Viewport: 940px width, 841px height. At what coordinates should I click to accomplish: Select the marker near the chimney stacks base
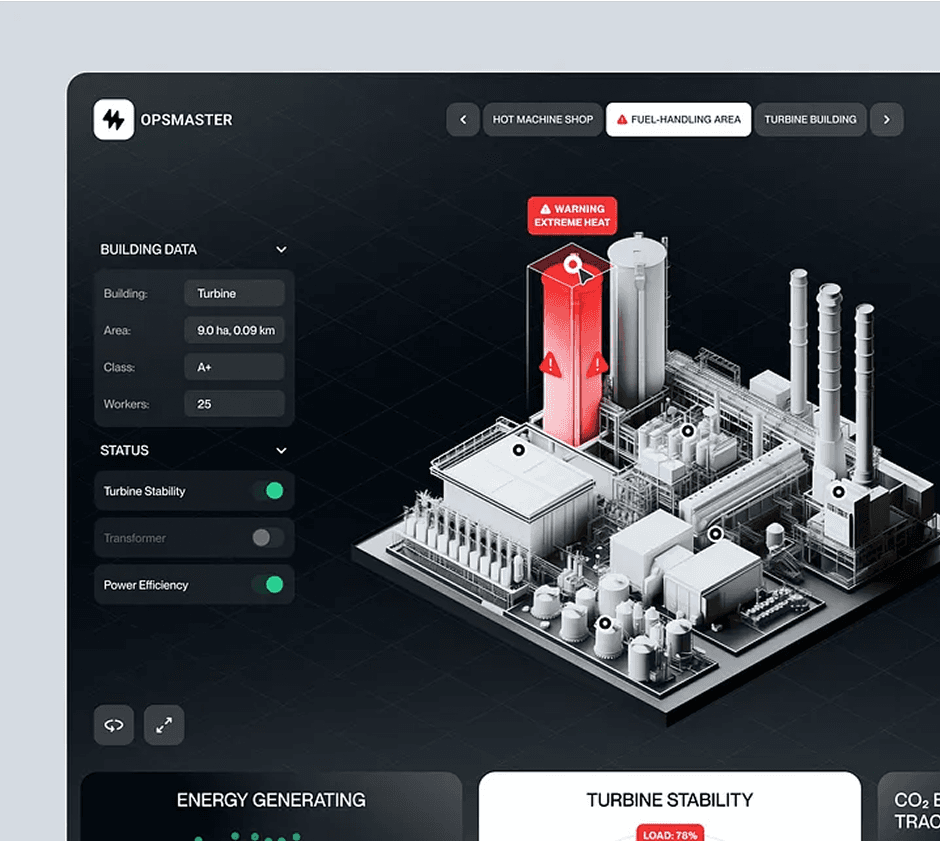838,492
